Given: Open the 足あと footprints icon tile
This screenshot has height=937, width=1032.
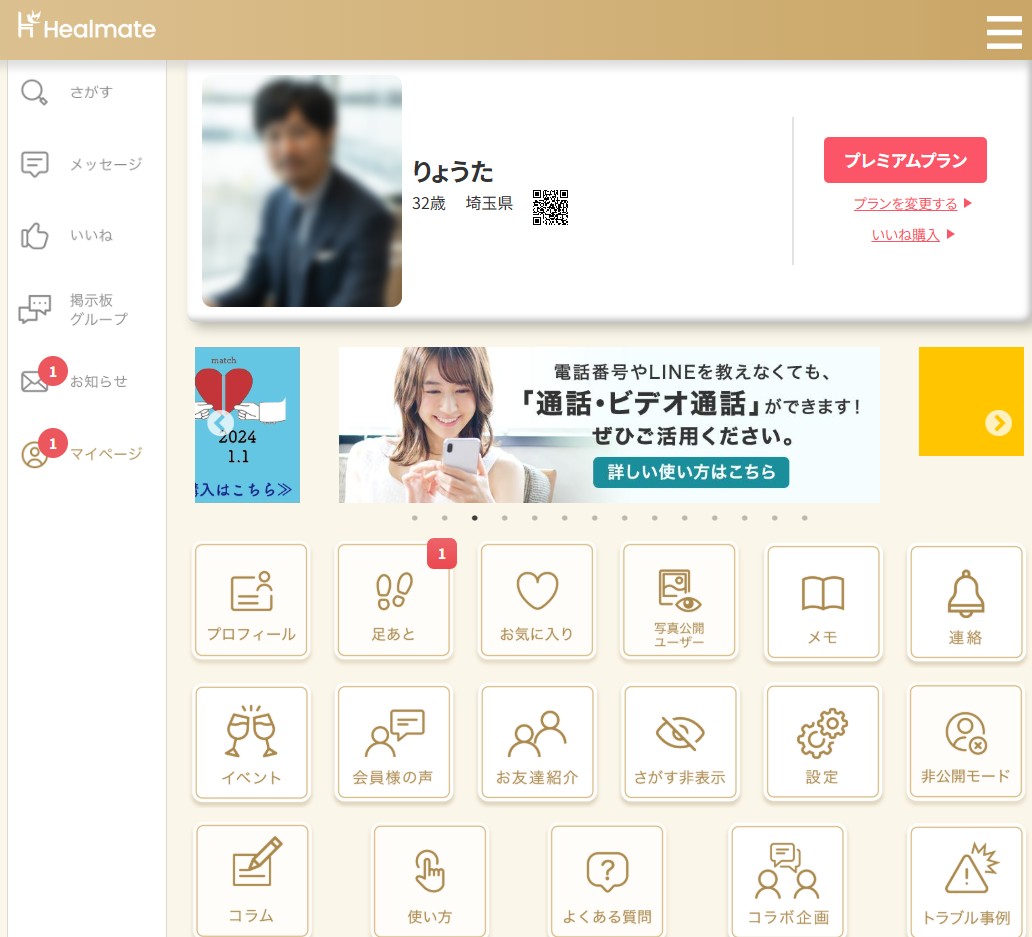Looking at the screenshot, I should (x=393, y=601).
